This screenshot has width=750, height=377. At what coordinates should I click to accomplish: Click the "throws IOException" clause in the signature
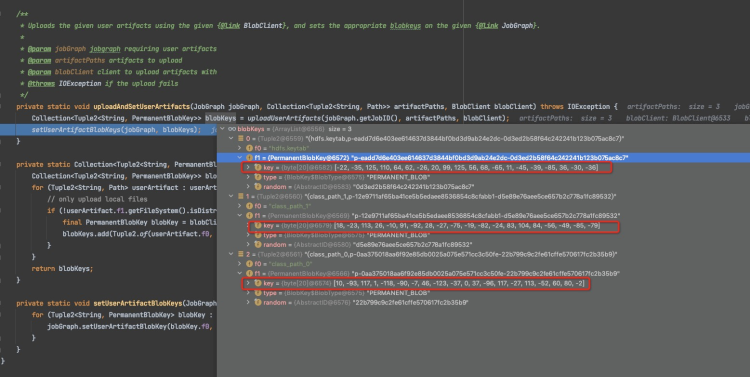pos(575,107)
